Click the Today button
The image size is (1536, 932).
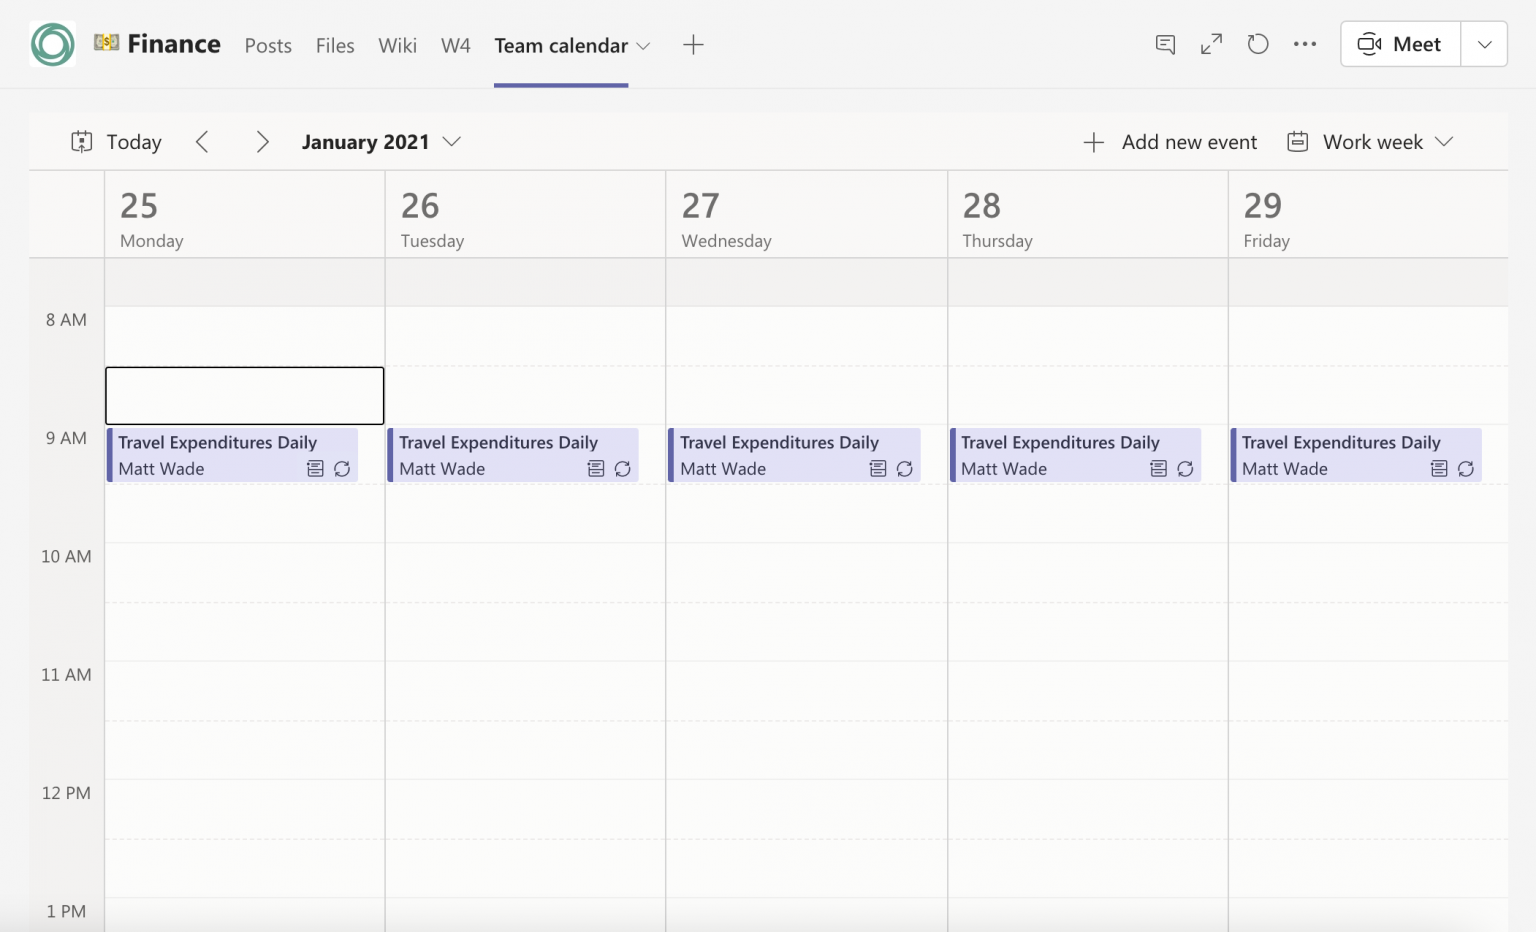(x=132, y=141)
